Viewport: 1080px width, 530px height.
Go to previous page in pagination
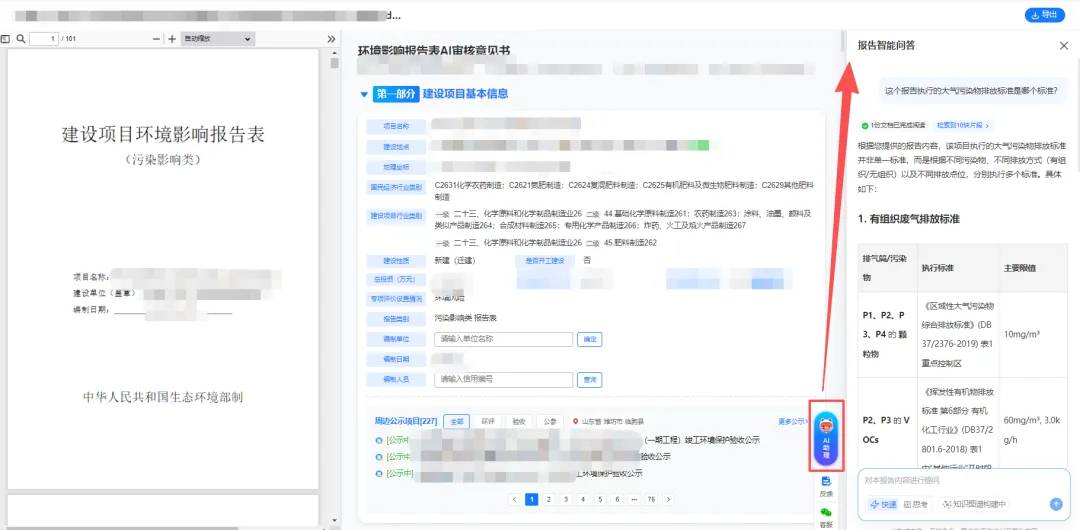coord(515,499)
